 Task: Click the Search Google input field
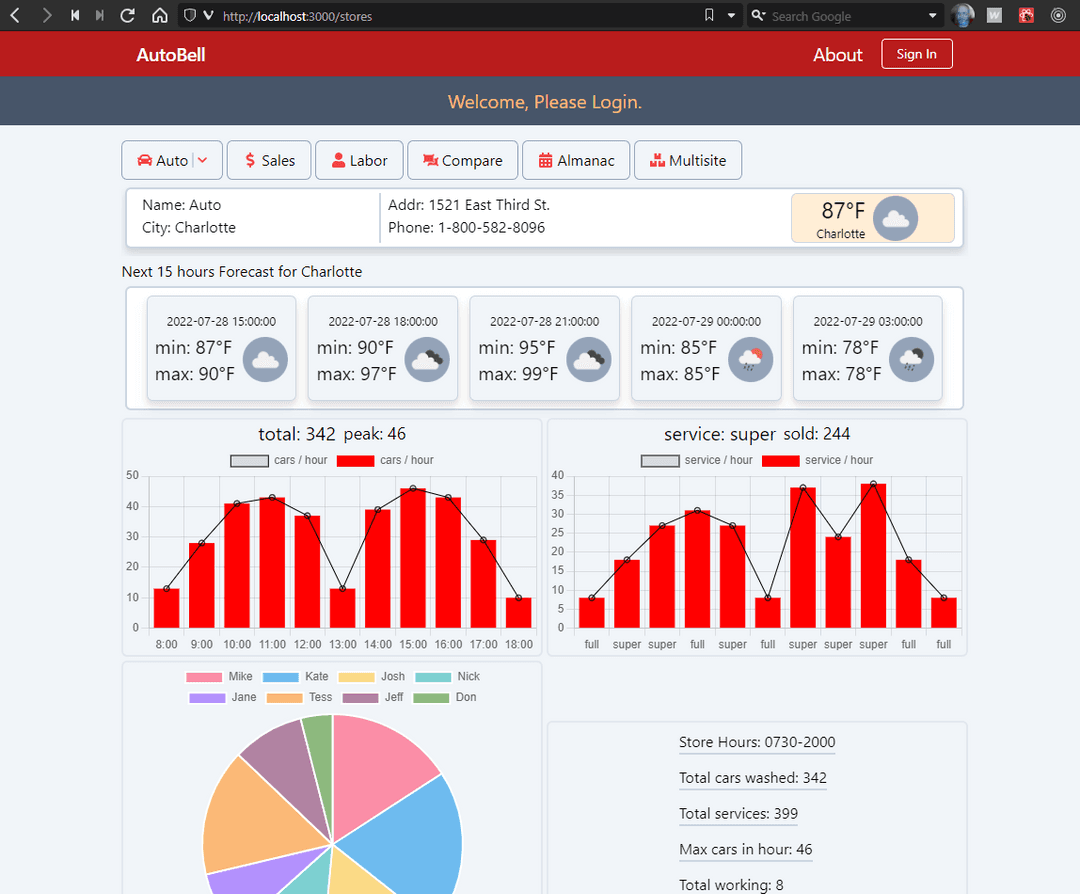[x=847, y=16]
